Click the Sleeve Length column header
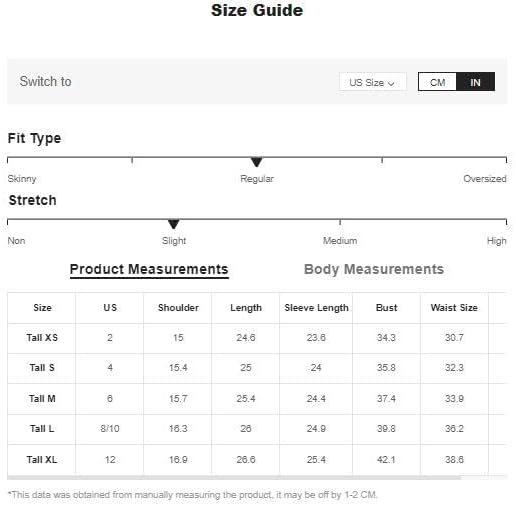The height and width of the screenshot is (506, 516). point(316,308)
